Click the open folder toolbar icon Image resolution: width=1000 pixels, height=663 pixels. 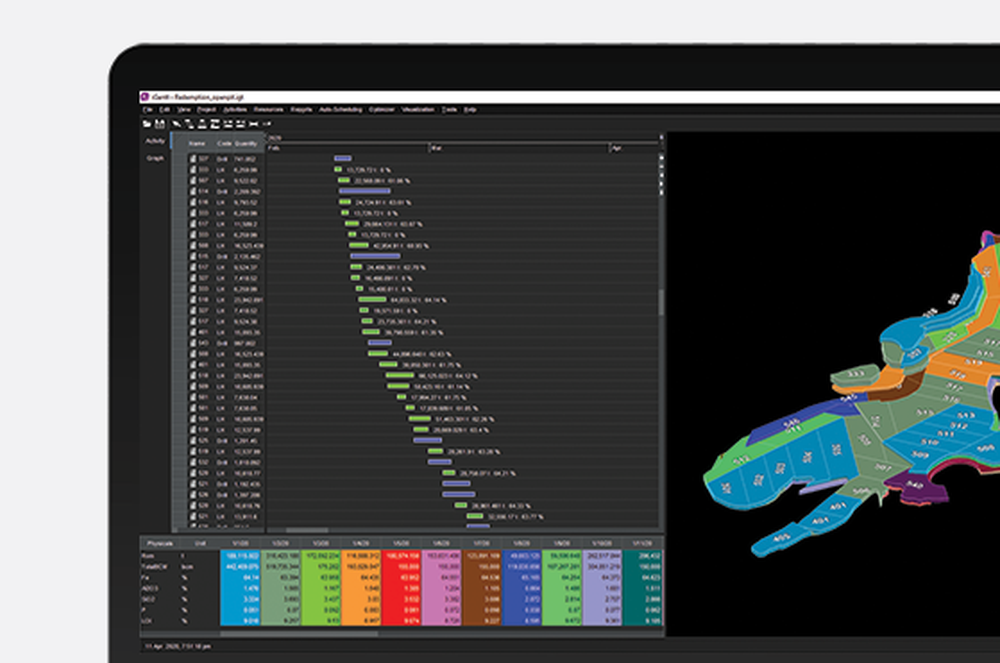pyautogui.click(x=147, y=124)
